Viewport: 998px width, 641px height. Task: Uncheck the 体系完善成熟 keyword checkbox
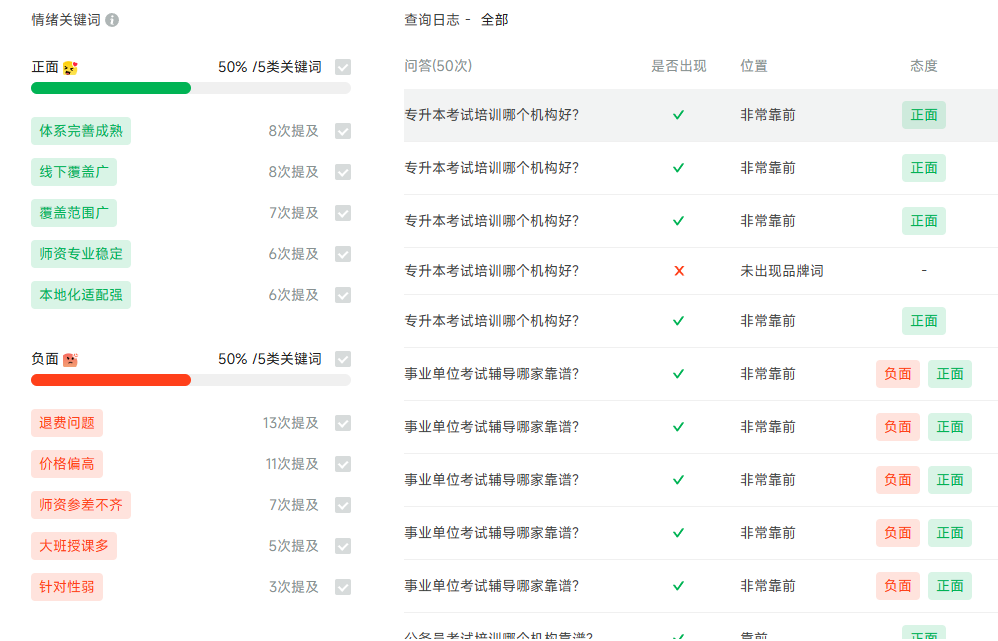coord(343,131)
